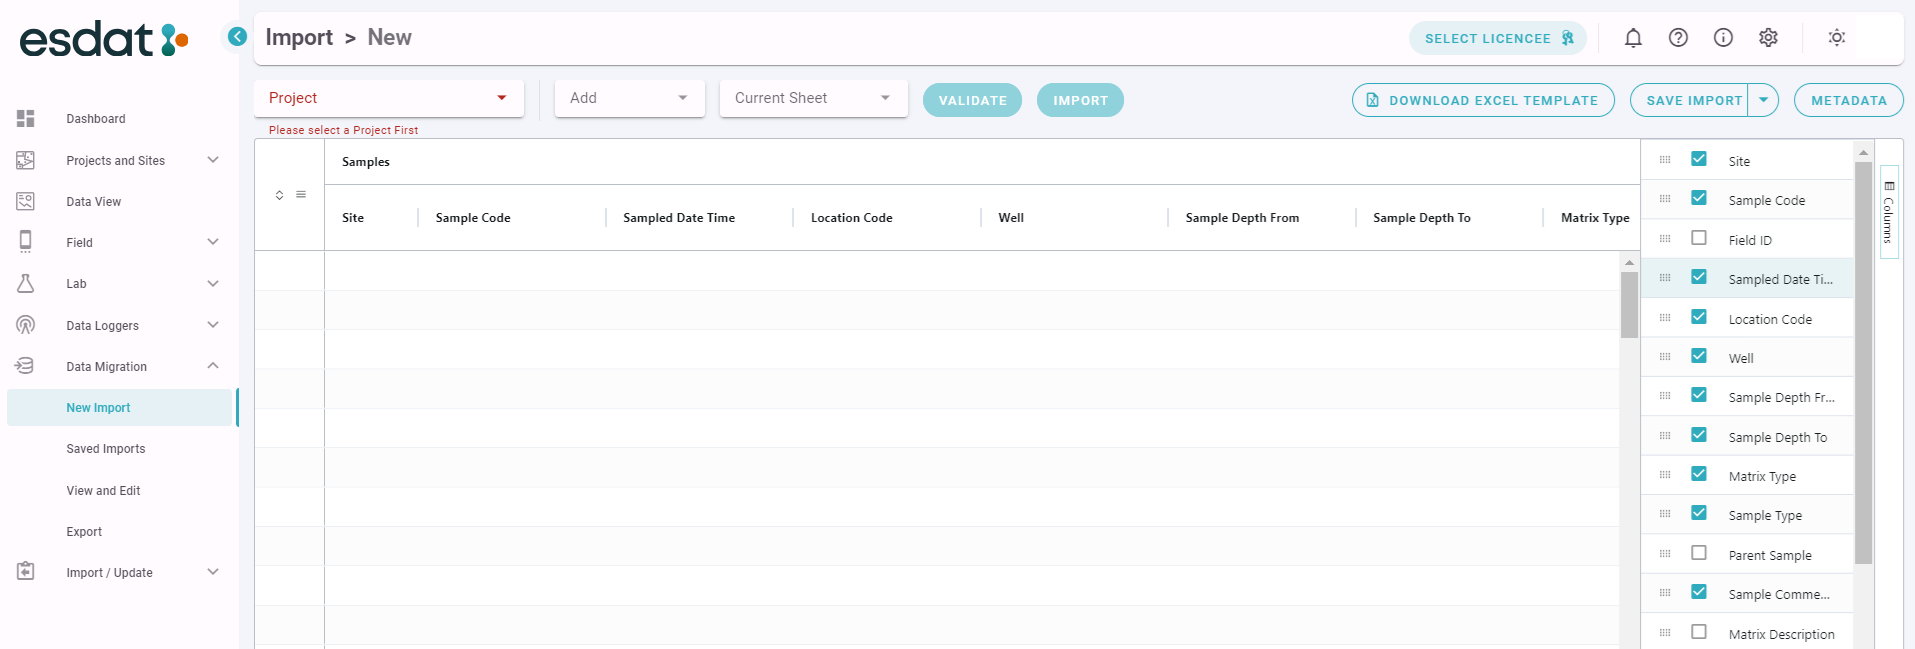Click the Projects and Sites map icon
Image resolution: width=1915 pixels, height=649 pixels.
(26, 160)
